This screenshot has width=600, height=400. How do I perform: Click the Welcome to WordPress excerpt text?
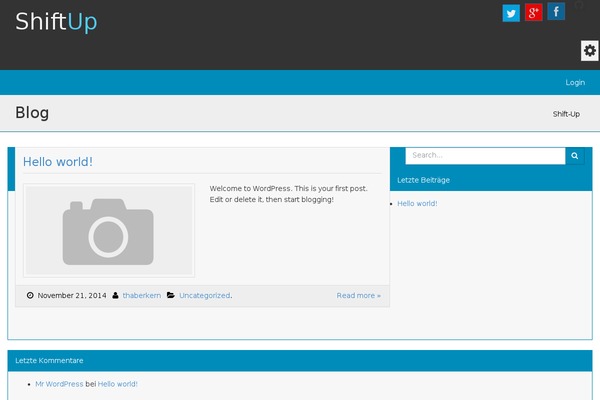point(289,194)
